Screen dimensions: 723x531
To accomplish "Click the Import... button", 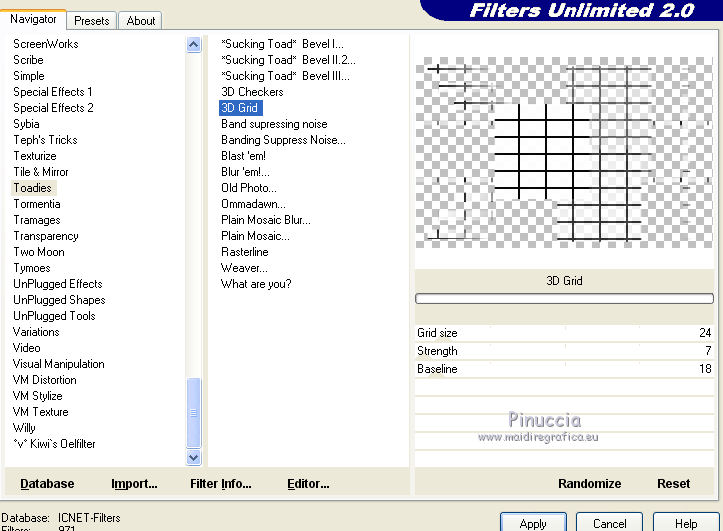I will click(x=134, y=484).
